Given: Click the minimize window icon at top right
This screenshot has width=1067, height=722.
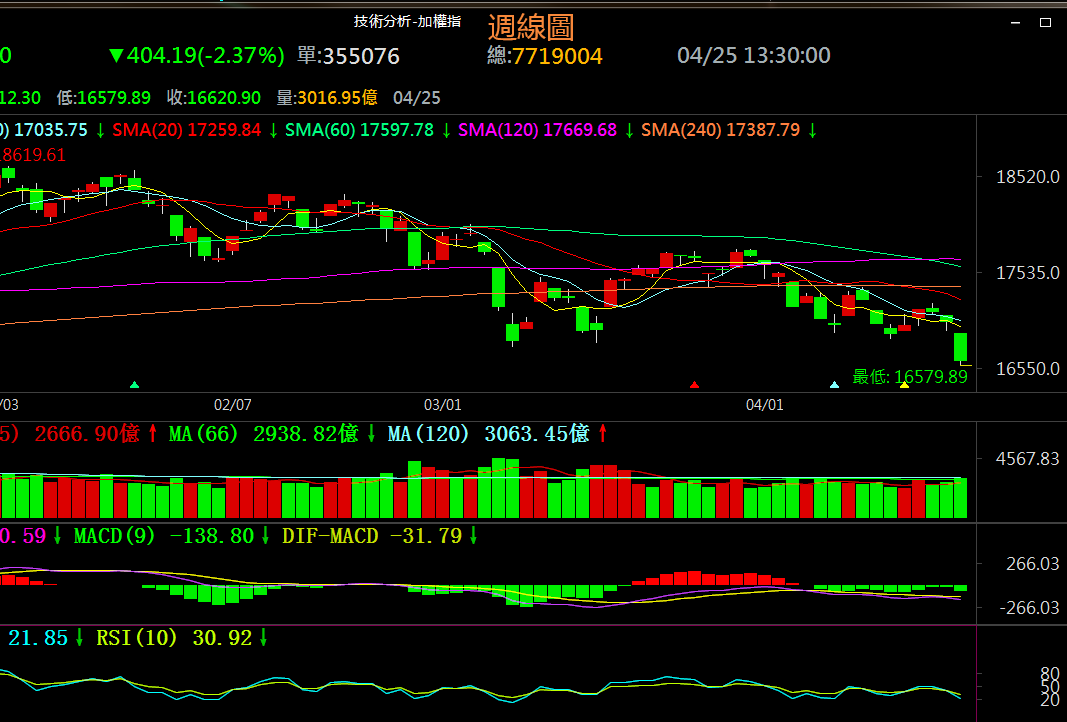Looking at the screenshot, I should coord(1014,22).
